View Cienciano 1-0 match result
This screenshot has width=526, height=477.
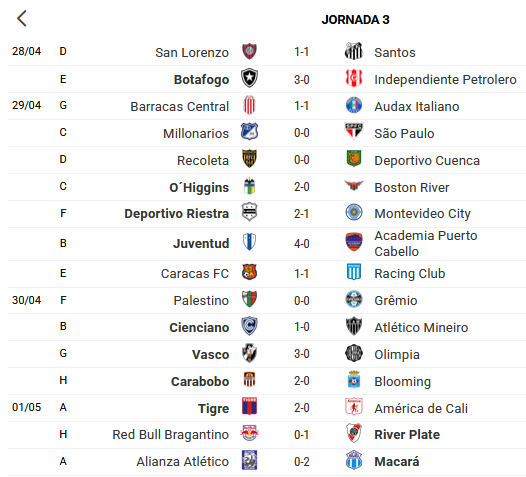coord(302,327)
